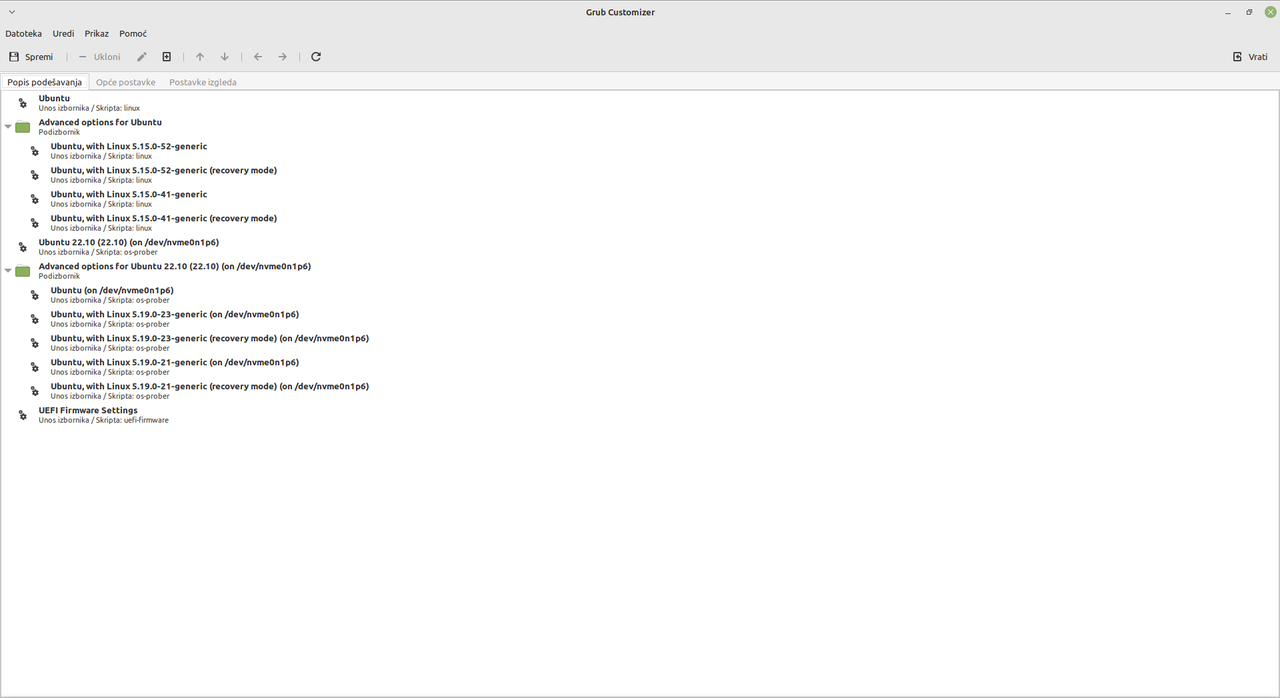Select 'Ubuntu, with Linux 5.15.0-41-generic (recovery mode)' text

[164, 218]
